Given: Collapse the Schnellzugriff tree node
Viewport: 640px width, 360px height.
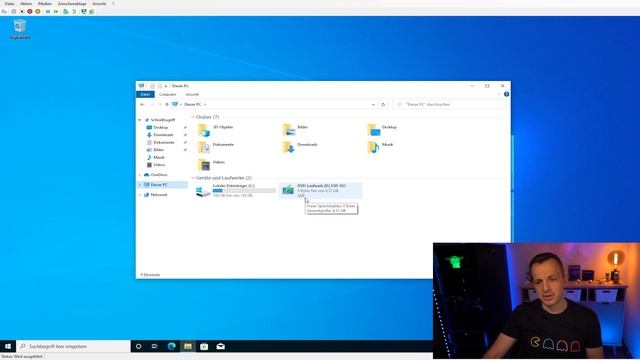Looking at the screenshot, I should coord(140,120).
